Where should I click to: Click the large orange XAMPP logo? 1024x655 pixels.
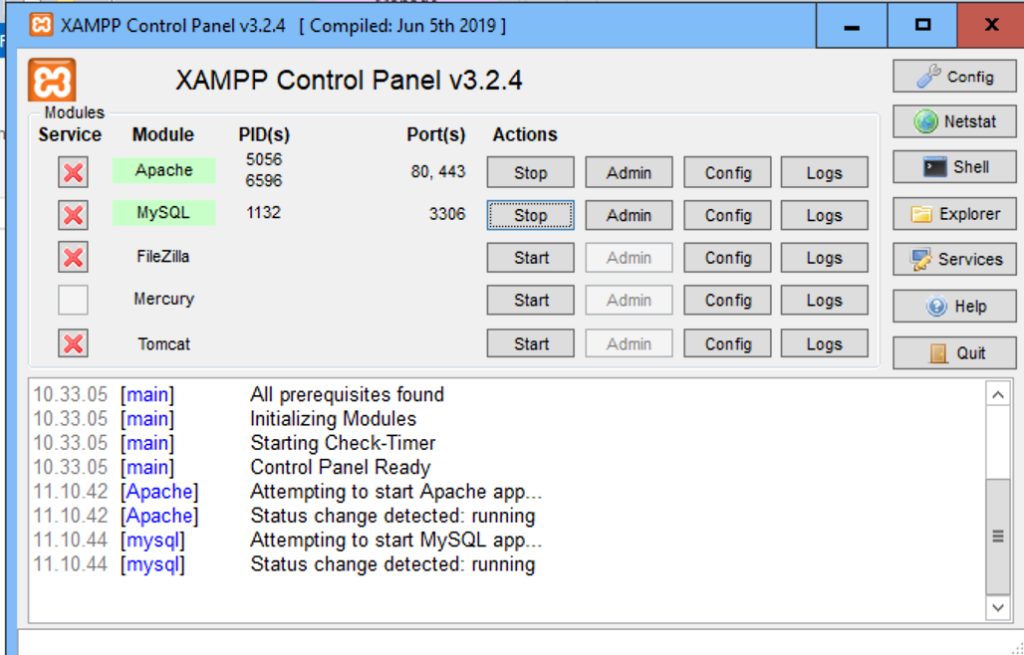[52, 80]
